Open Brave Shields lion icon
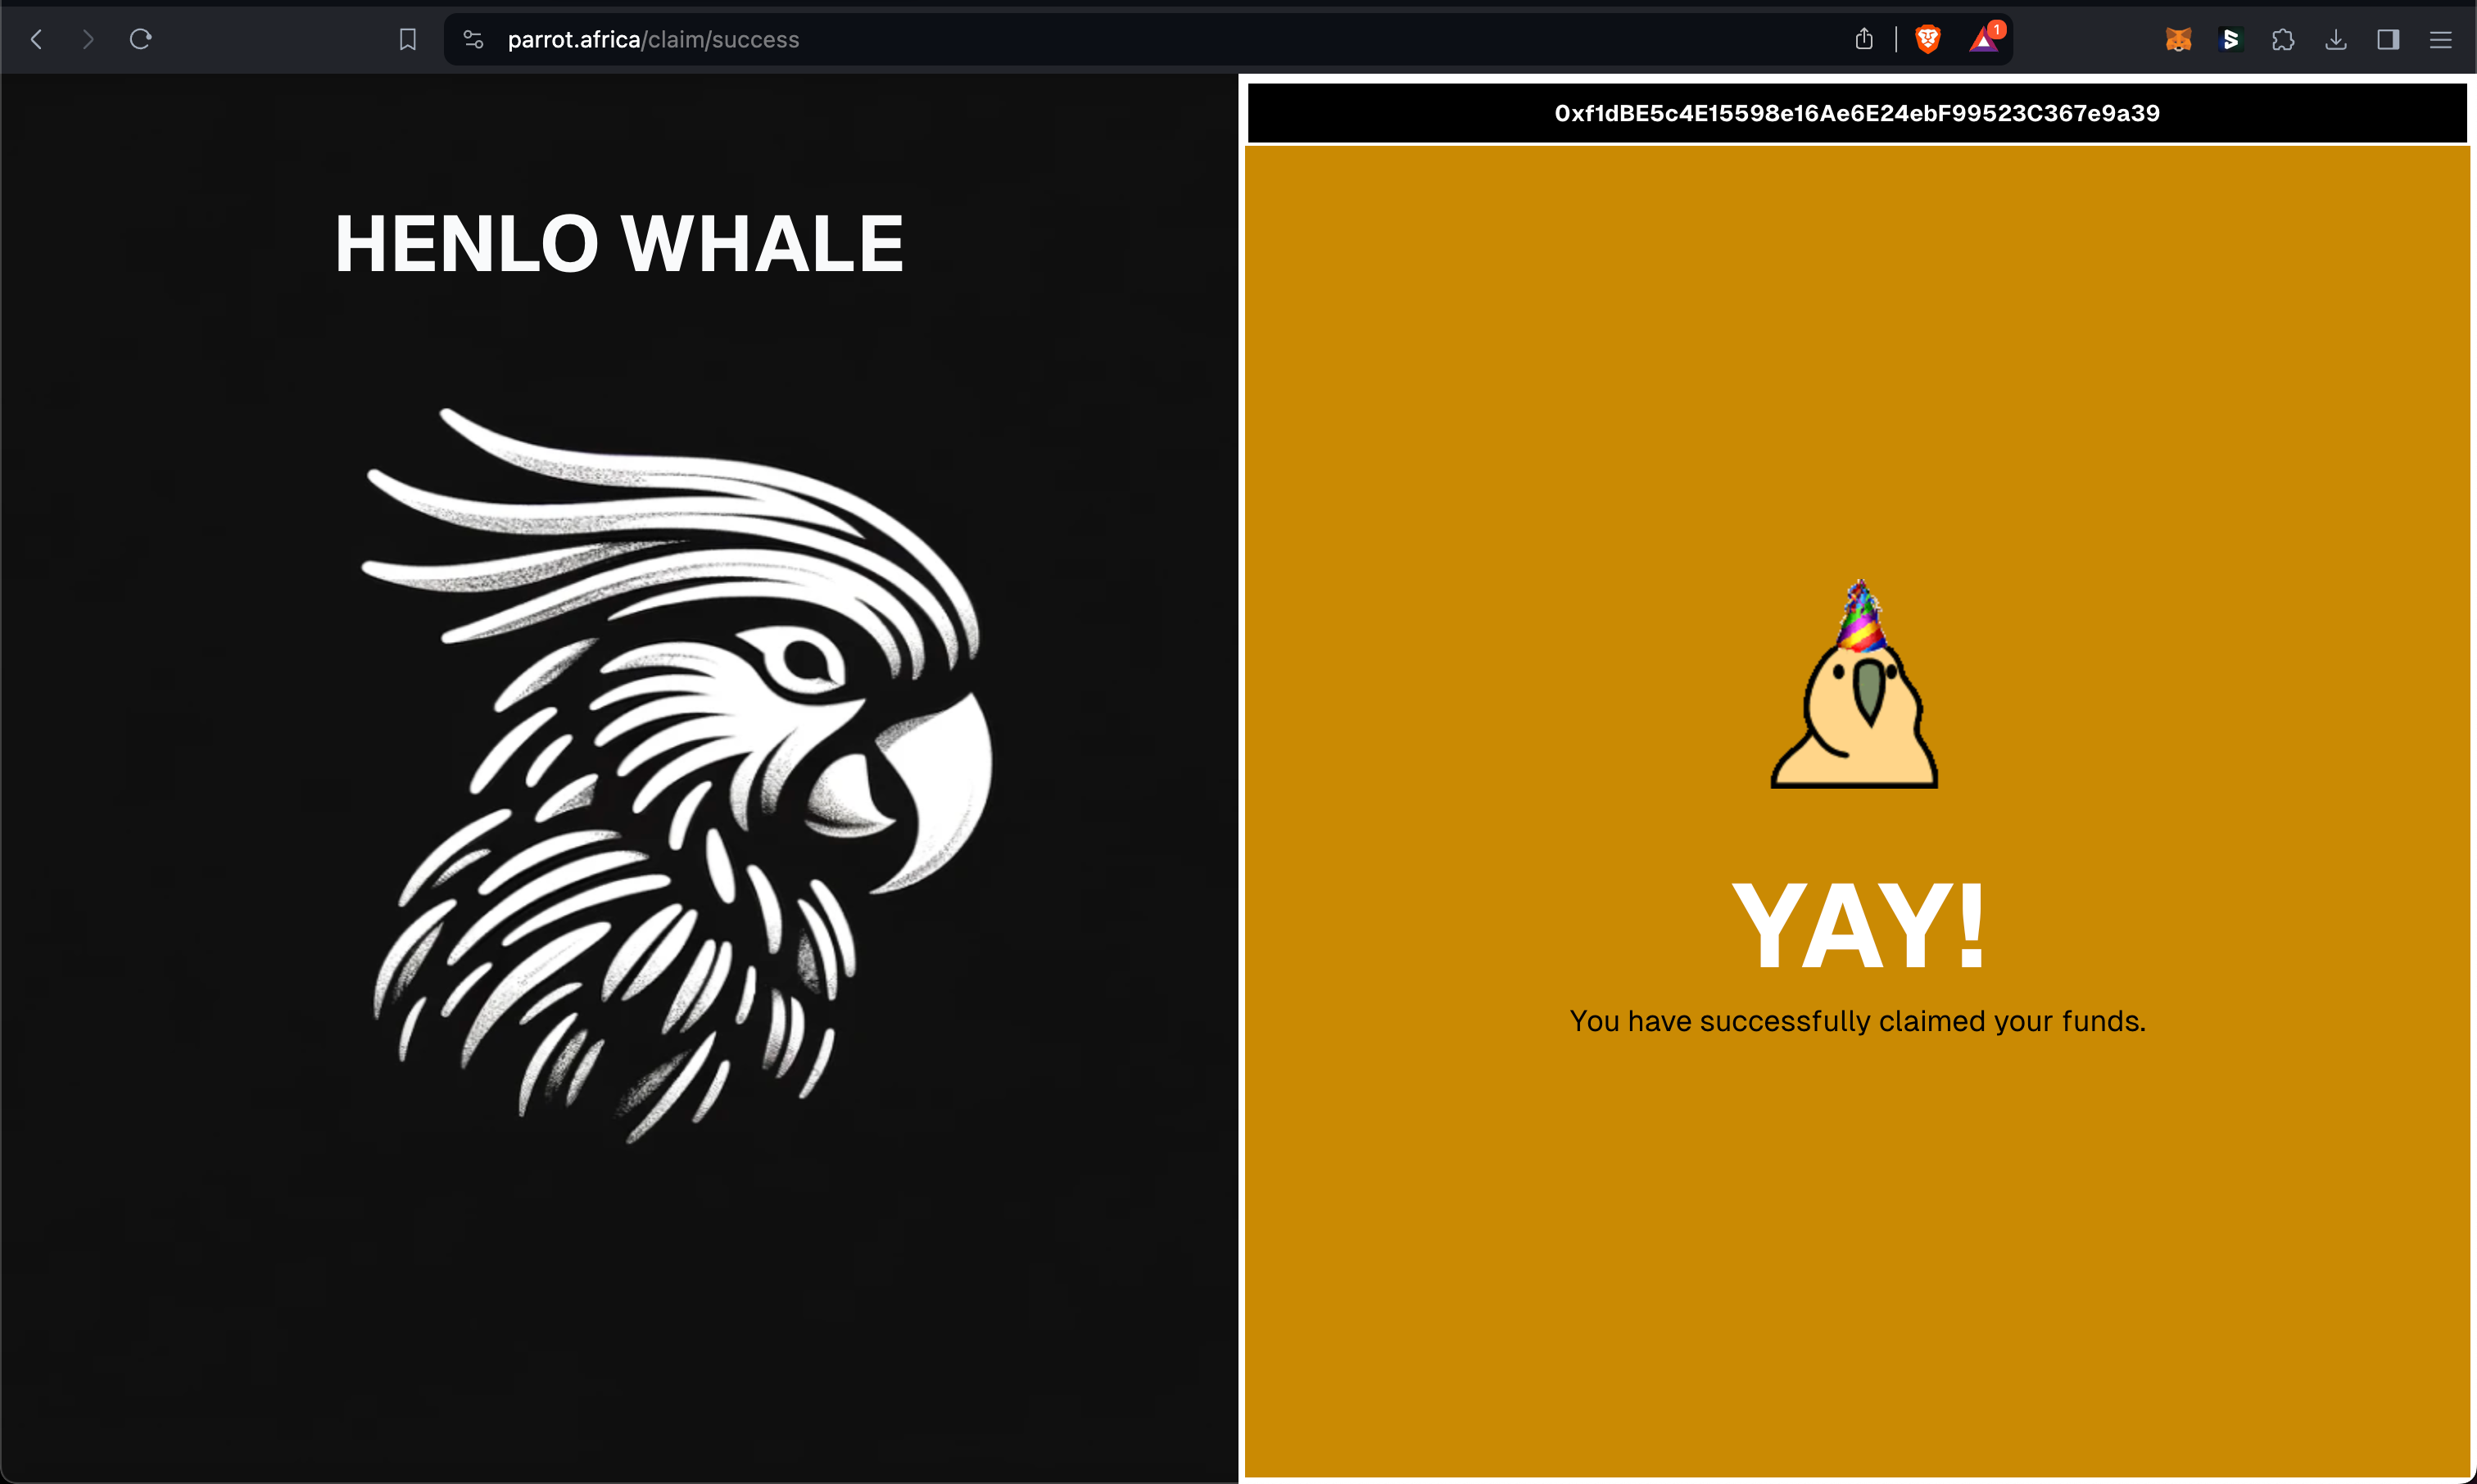 coord(1927,39)
